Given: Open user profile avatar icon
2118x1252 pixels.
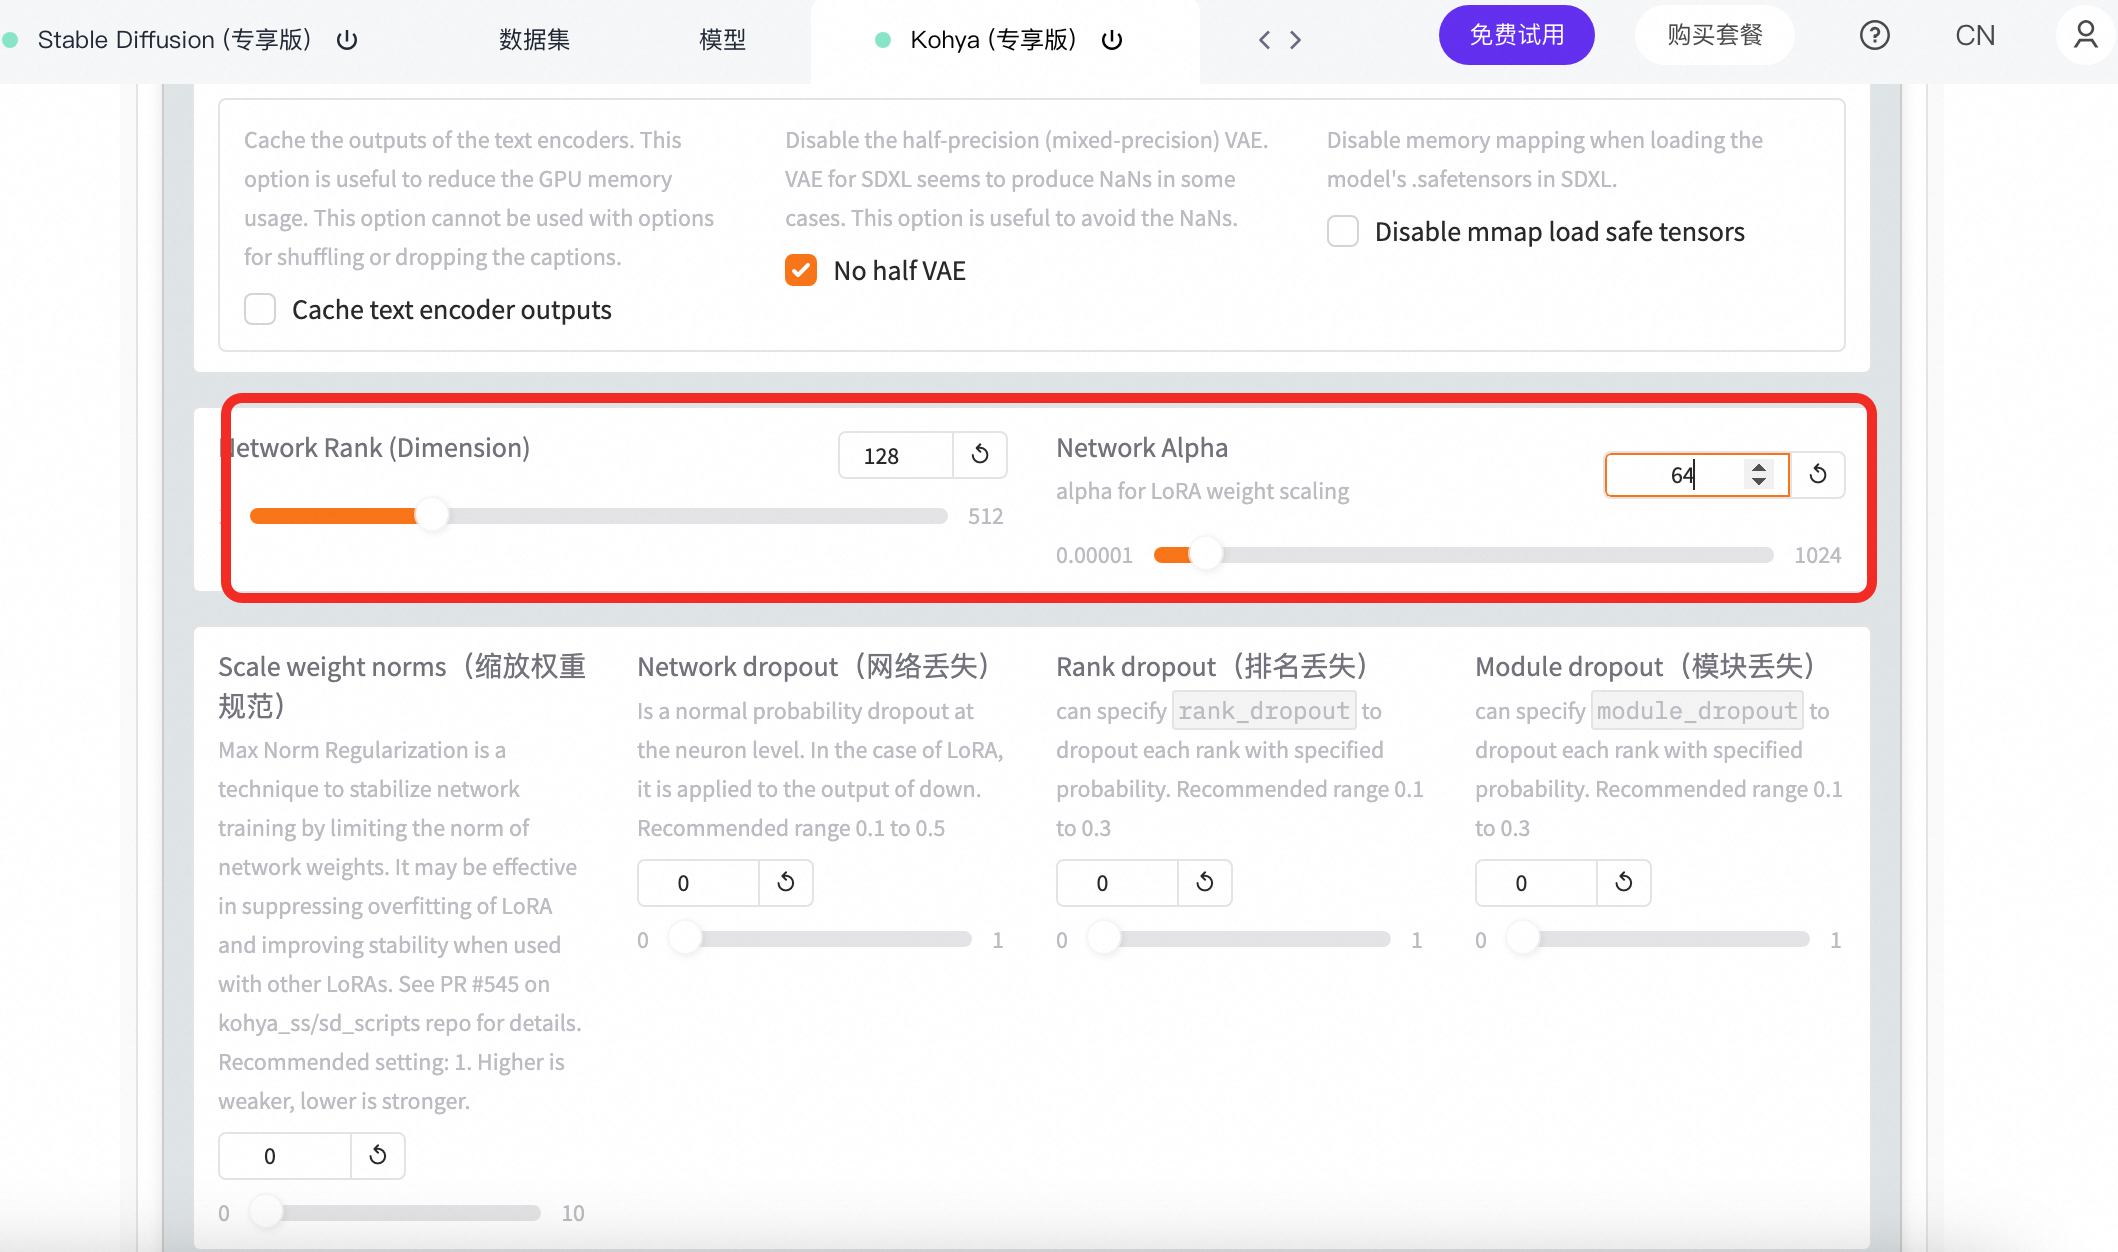Looking at the screenshot, I should tap(2085, 36).
